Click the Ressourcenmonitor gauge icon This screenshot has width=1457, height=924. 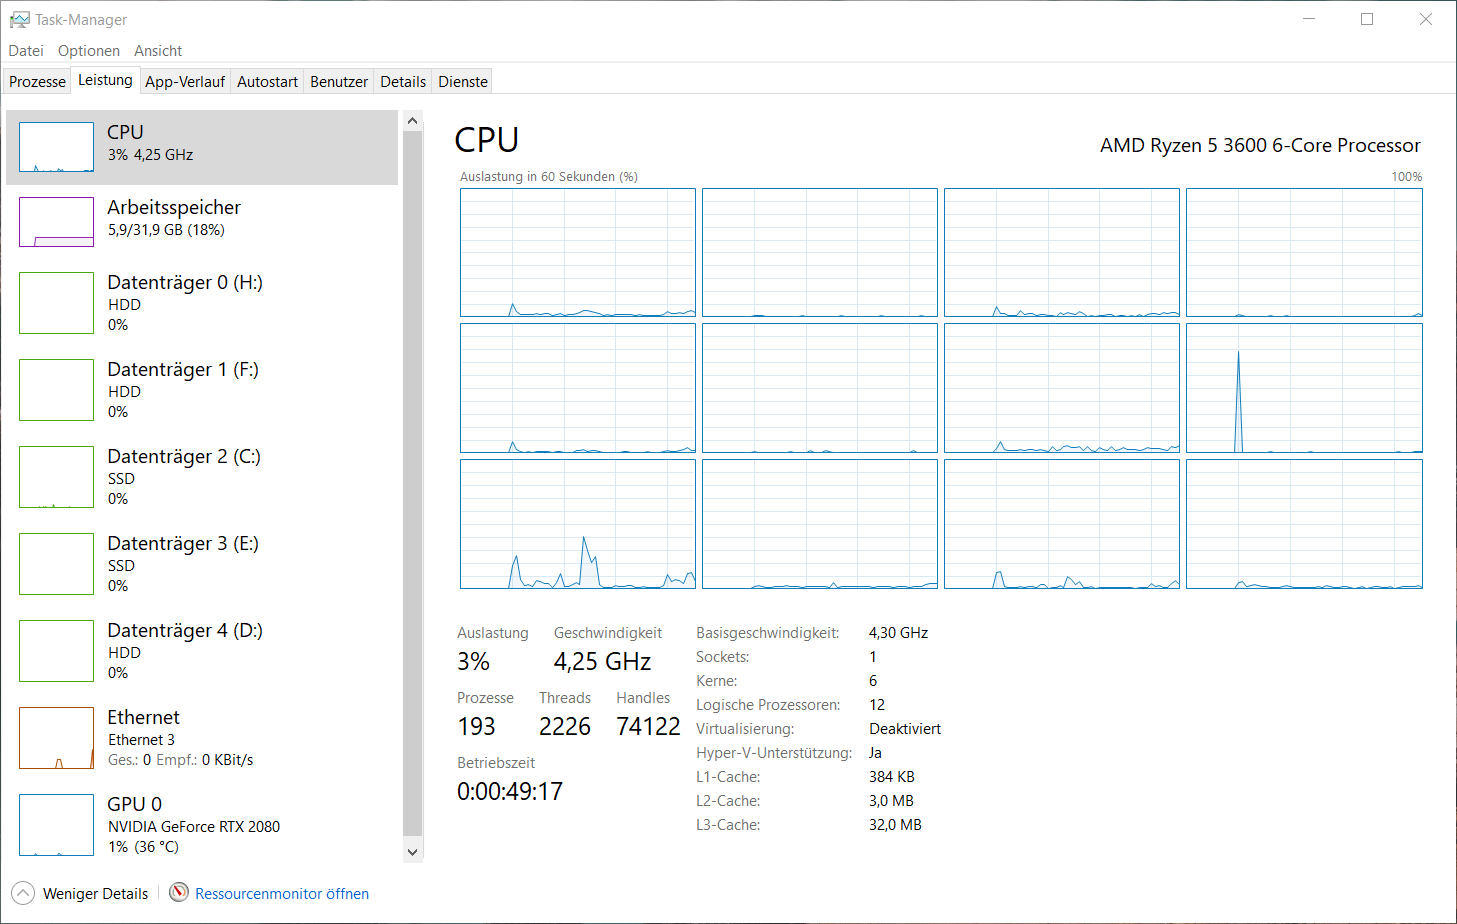179,893
